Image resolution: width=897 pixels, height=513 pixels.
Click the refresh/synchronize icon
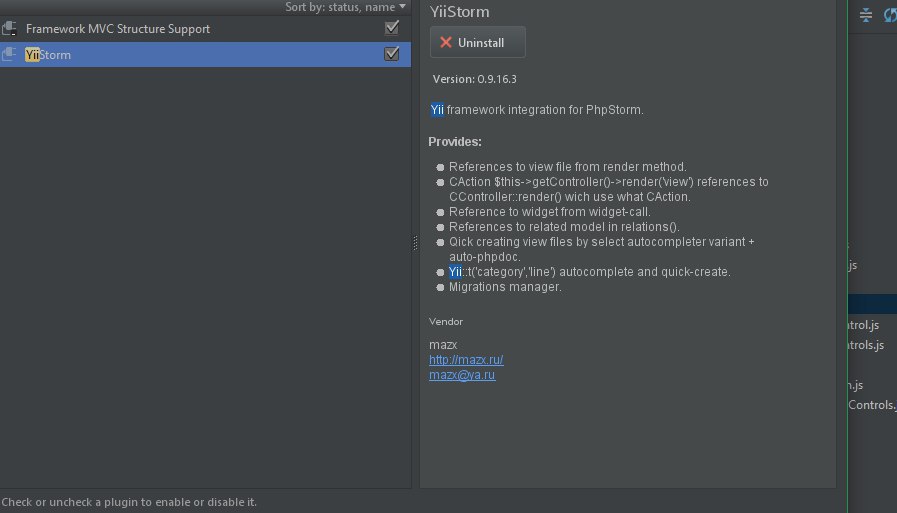point(889,15)
